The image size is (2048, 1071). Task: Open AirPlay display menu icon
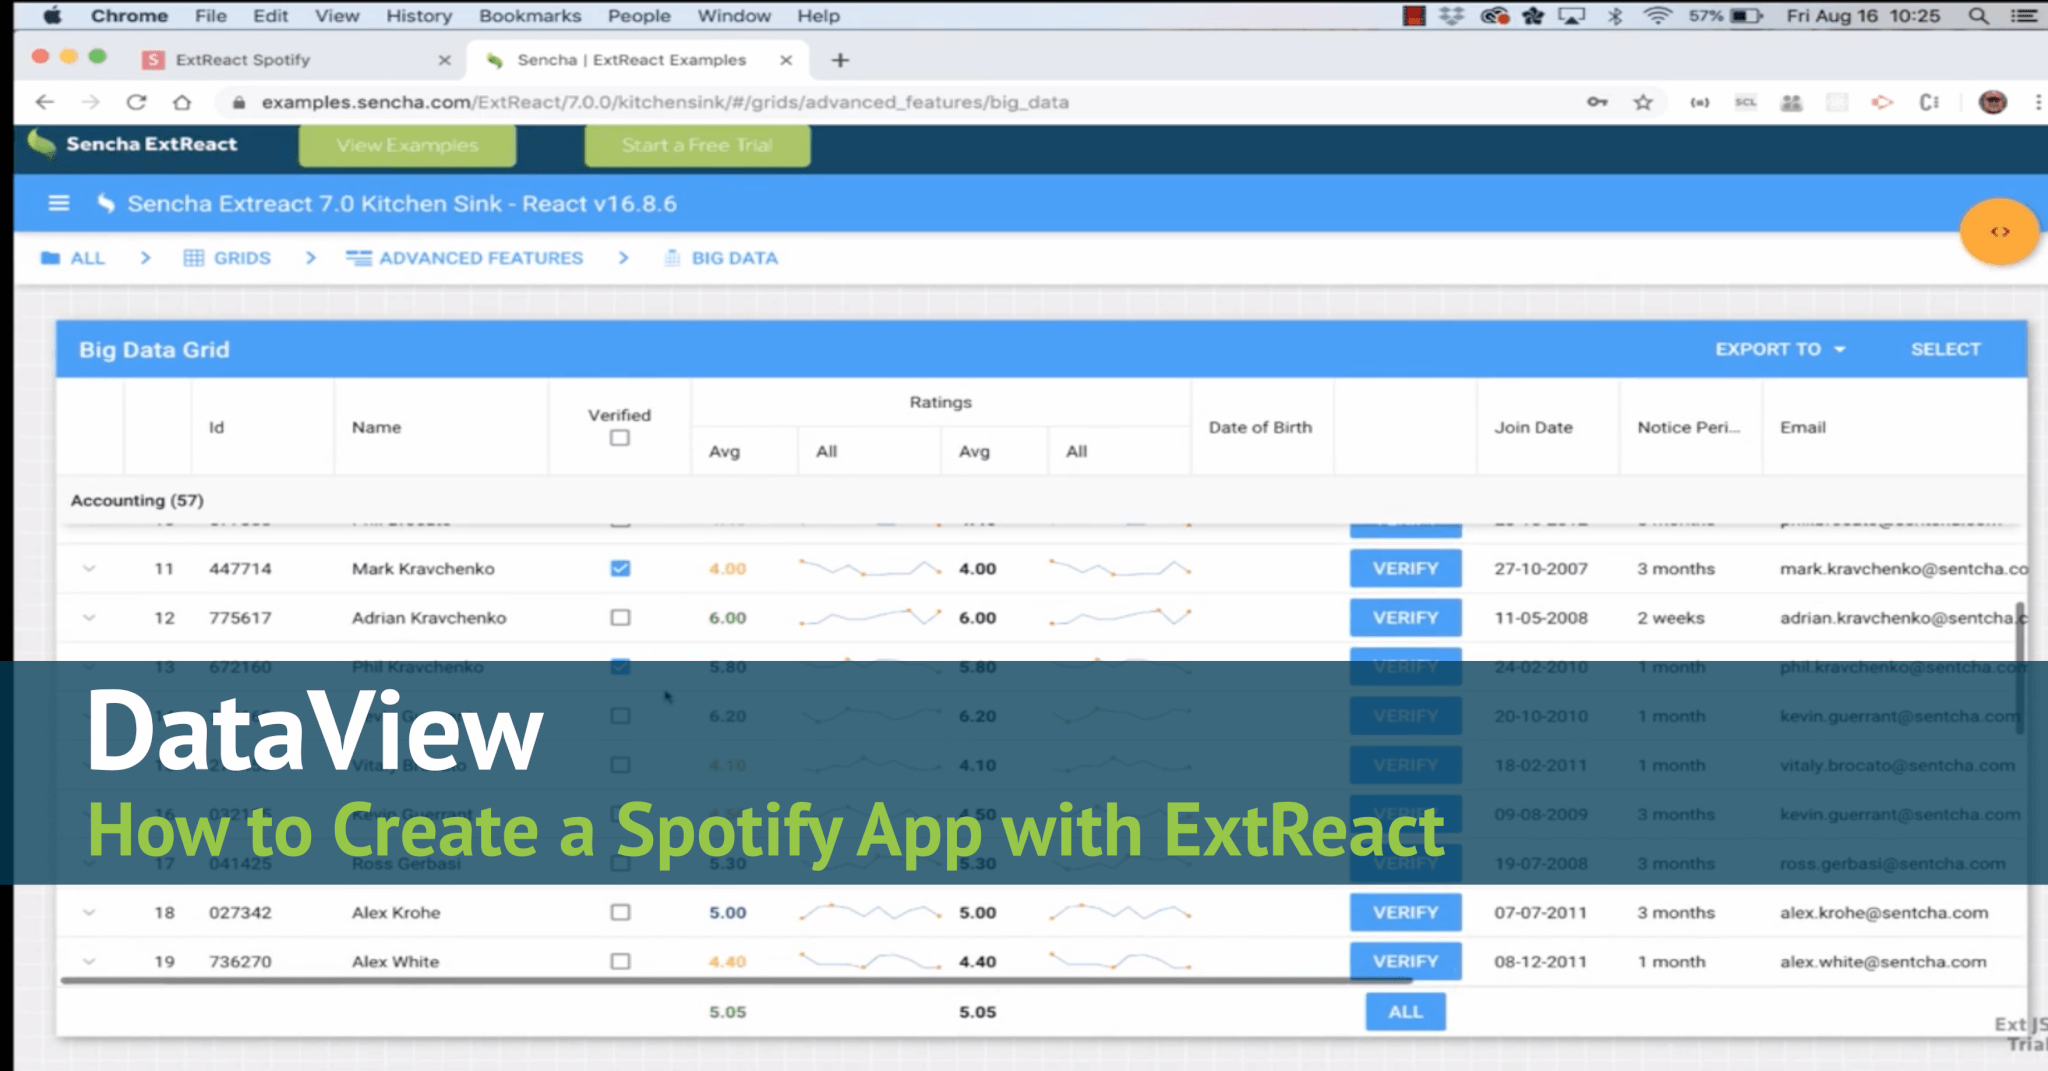[x=1572, y=16]
